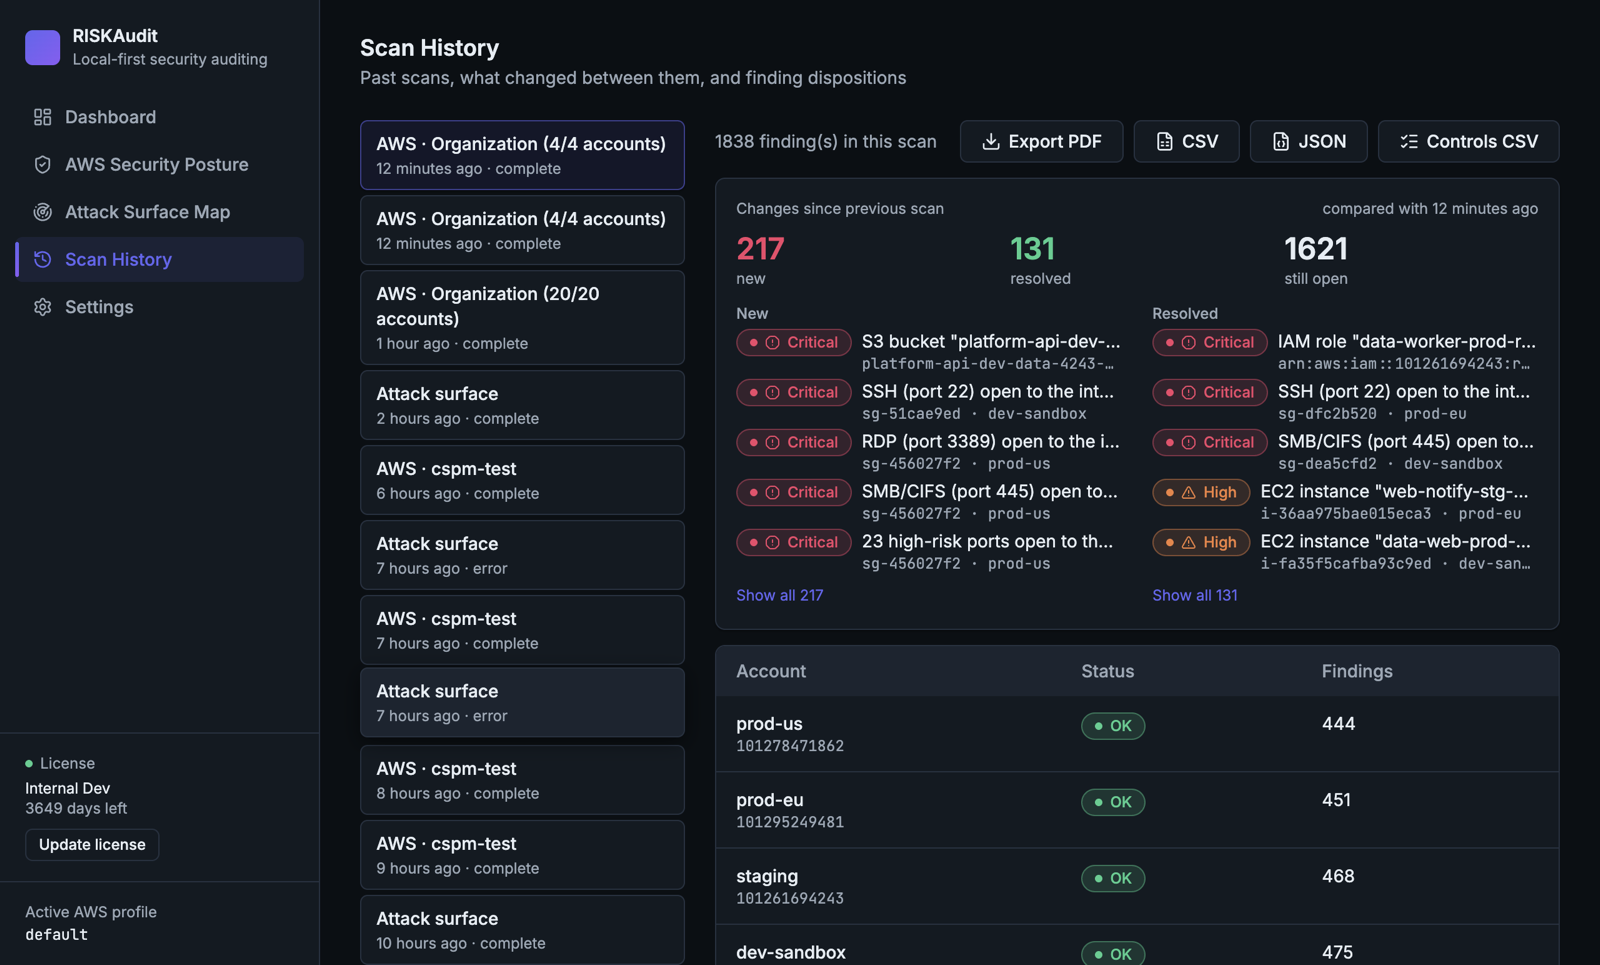Click the Critical badge for 23 high-risk ports
Screen dimensions: 1600x965
coord(794,542)
